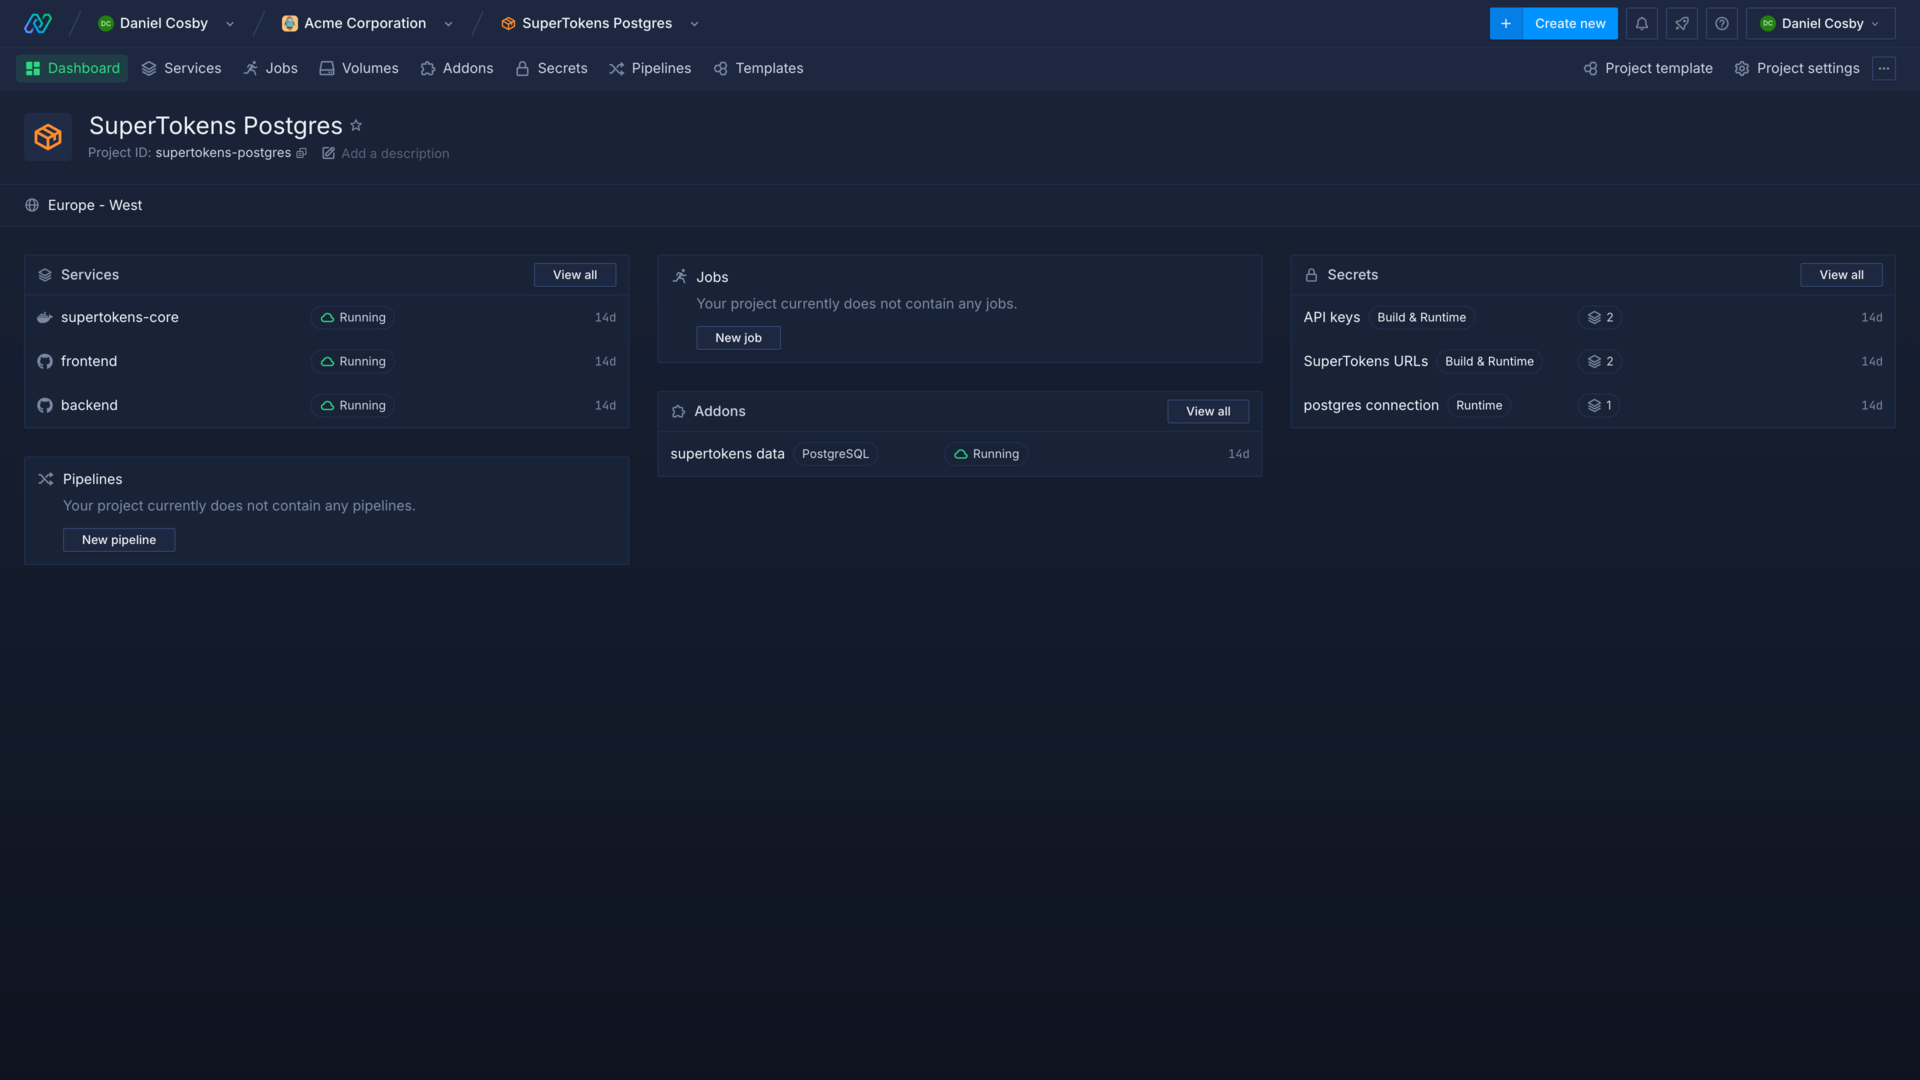Switch to the Dashboard tab

tap(72, 68)
